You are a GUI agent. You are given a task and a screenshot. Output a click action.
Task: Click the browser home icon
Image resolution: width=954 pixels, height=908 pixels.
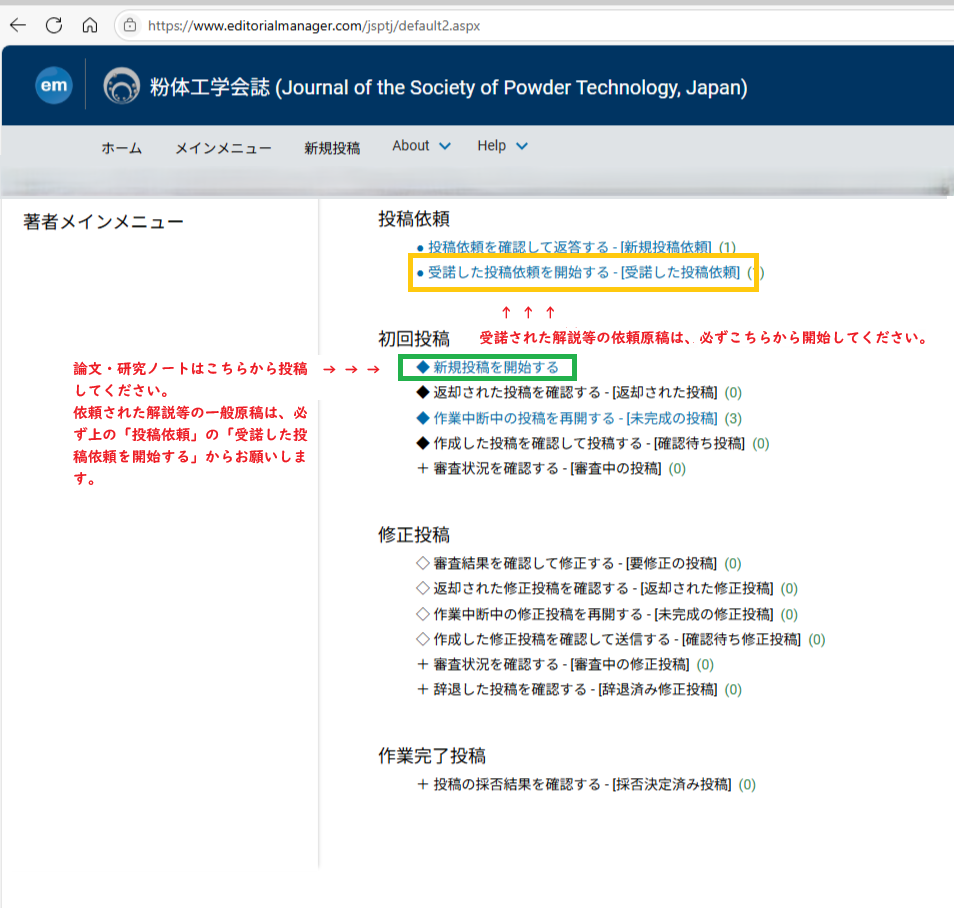[90, 25]
